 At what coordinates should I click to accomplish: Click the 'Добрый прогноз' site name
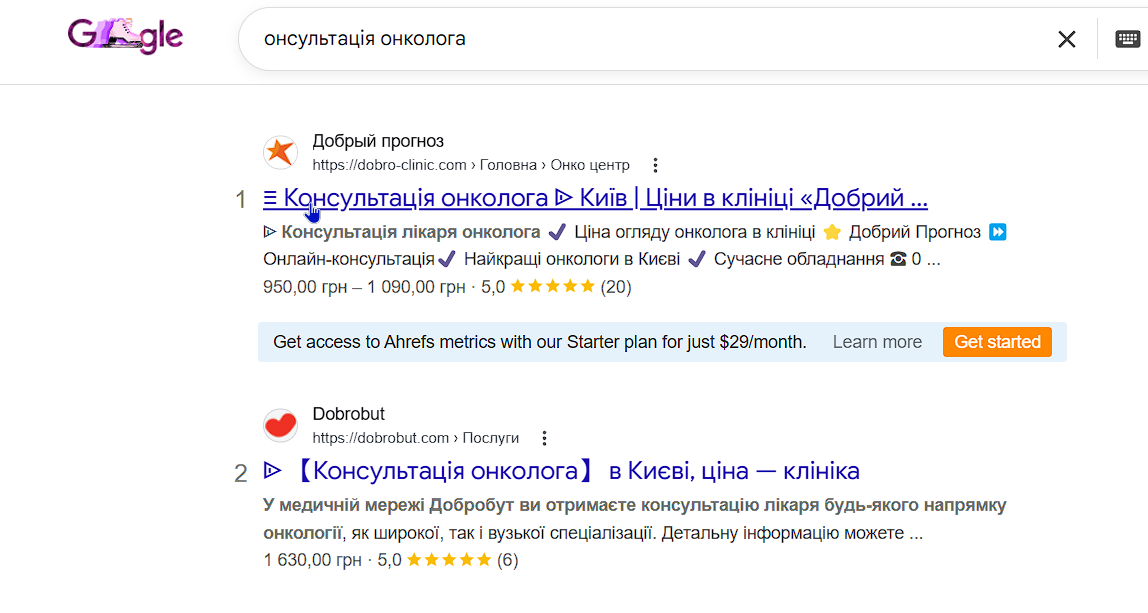tap(378, 141)
